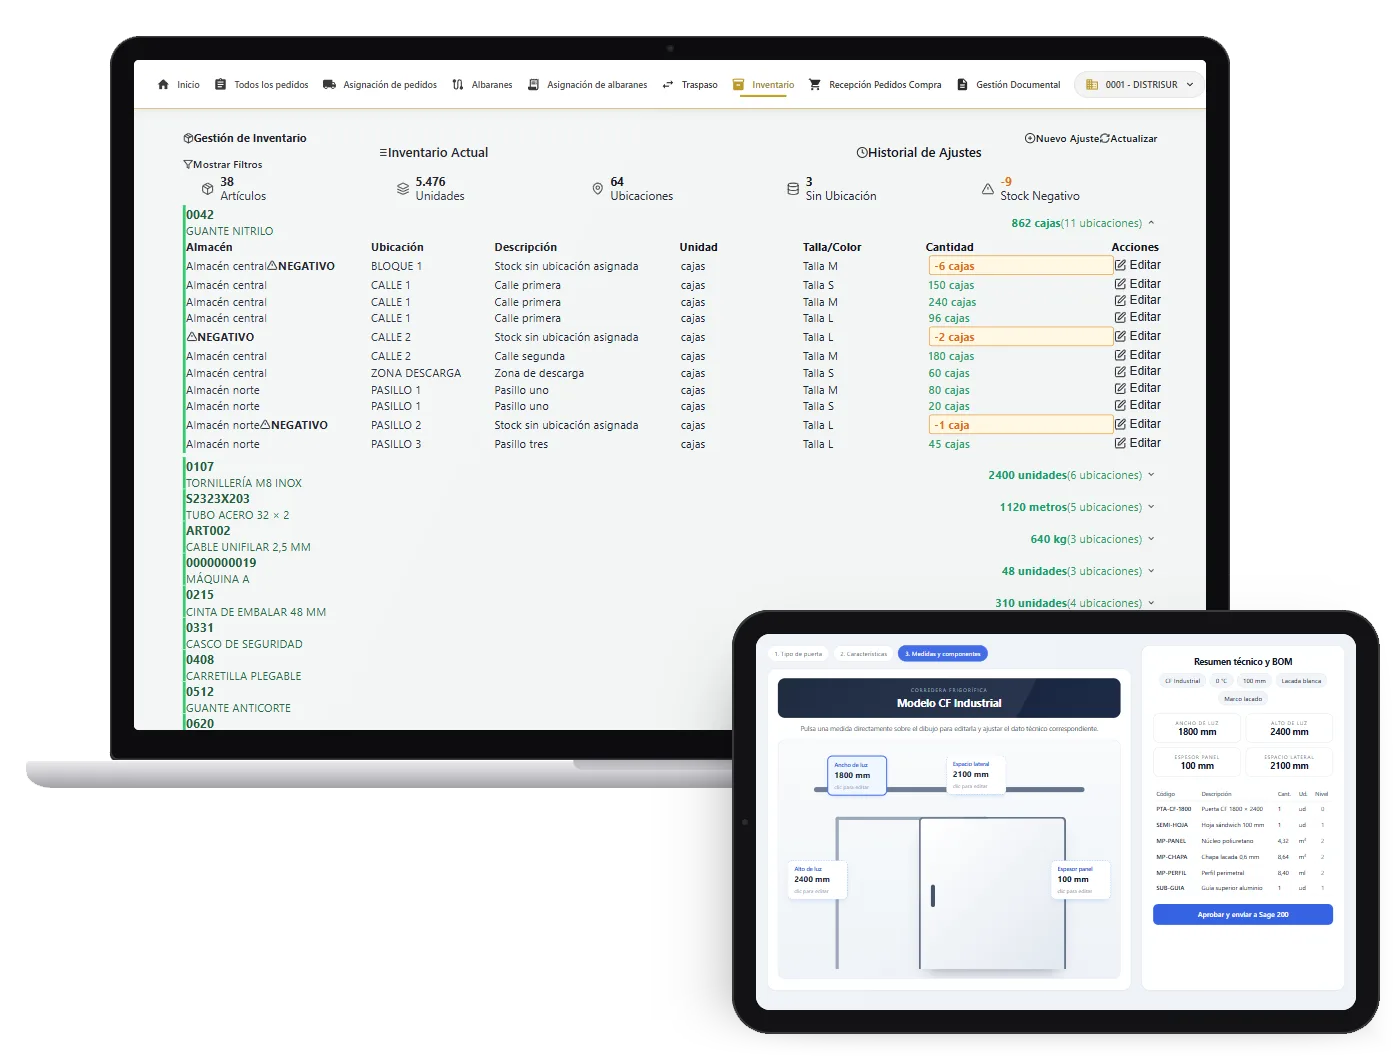1400x1060 pixels.
Task: Click the Inicio home icon
Action: 164,85
